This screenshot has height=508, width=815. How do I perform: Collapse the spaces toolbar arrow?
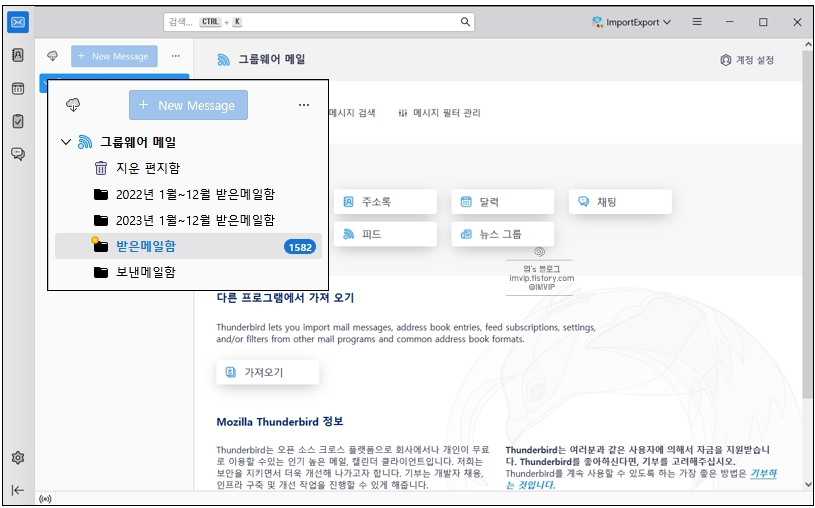pos(18,490)
